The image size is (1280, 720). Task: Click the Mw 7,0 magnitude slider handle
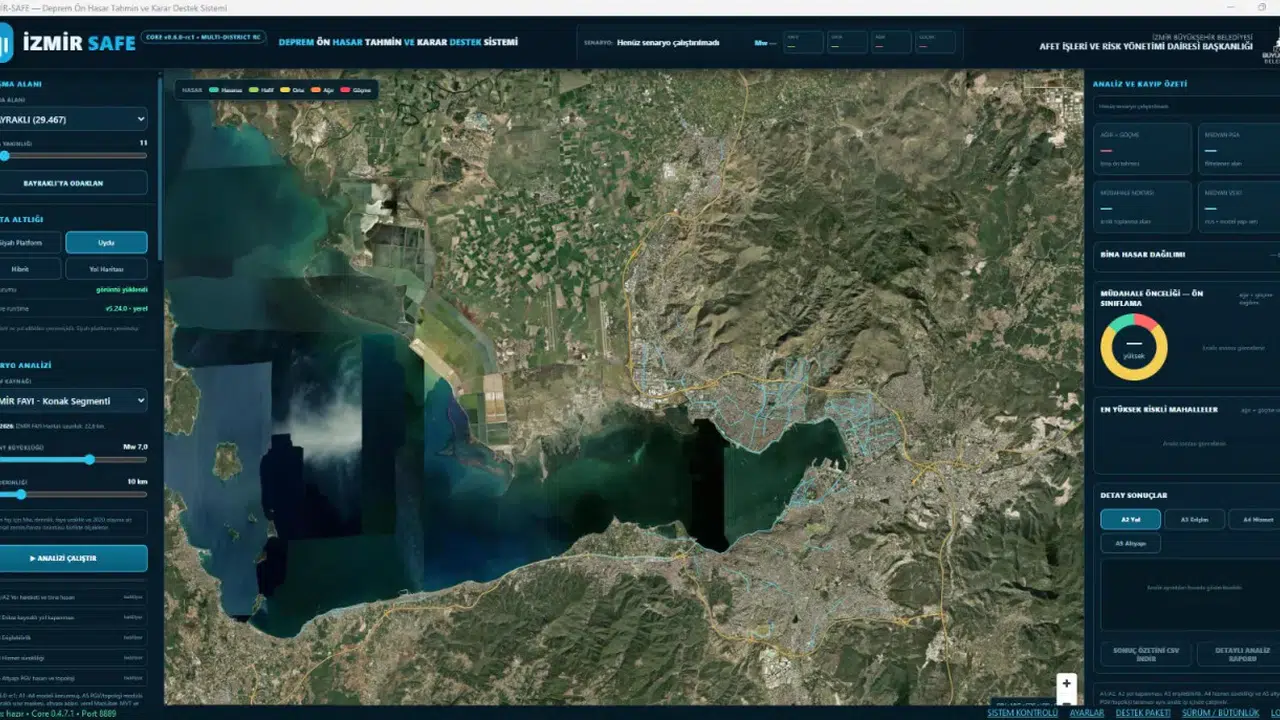(89, 459)
